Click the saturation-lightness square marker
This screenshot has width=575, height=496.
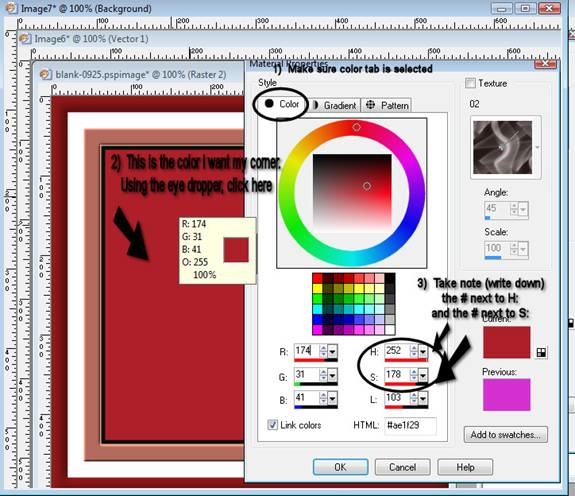click(x=367, y=186)
